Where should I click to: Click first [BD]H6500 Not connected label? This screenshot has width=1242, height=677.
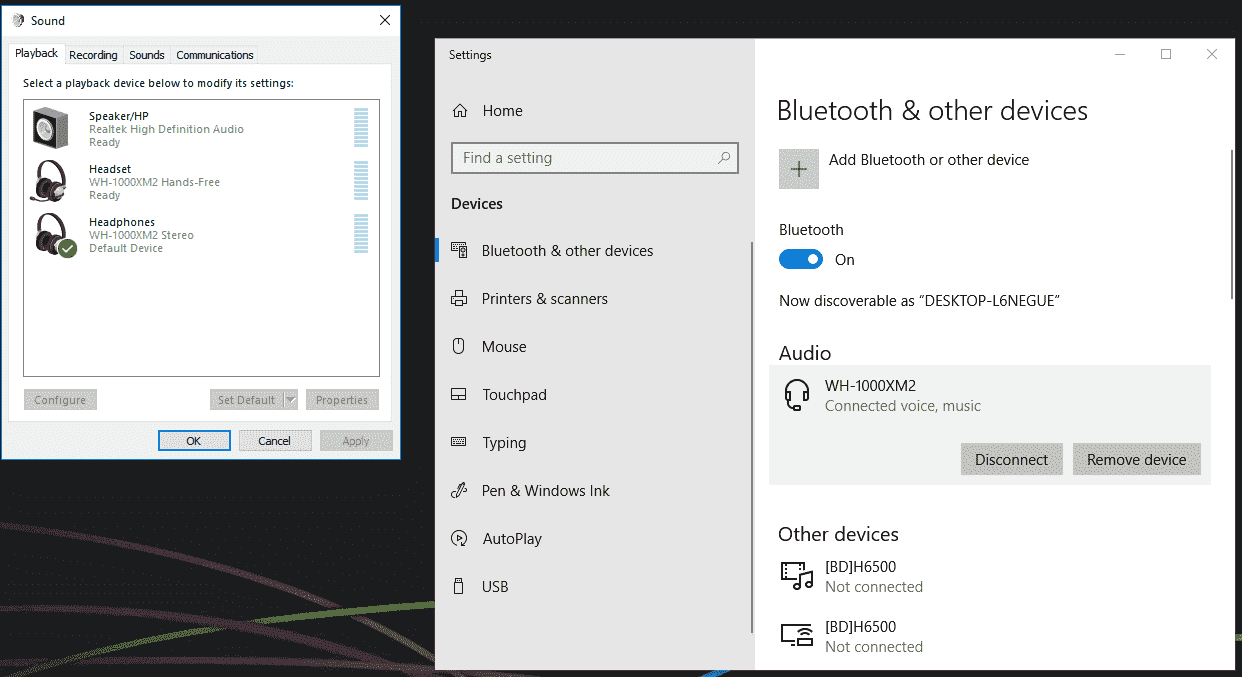[x=874, y=587]
